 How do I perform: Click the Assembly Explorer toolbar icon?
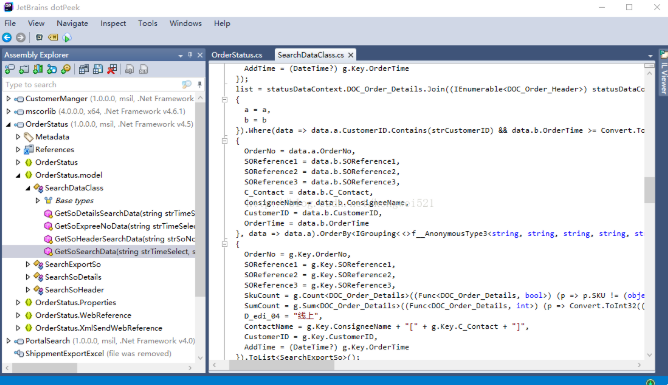click(39, 37)
